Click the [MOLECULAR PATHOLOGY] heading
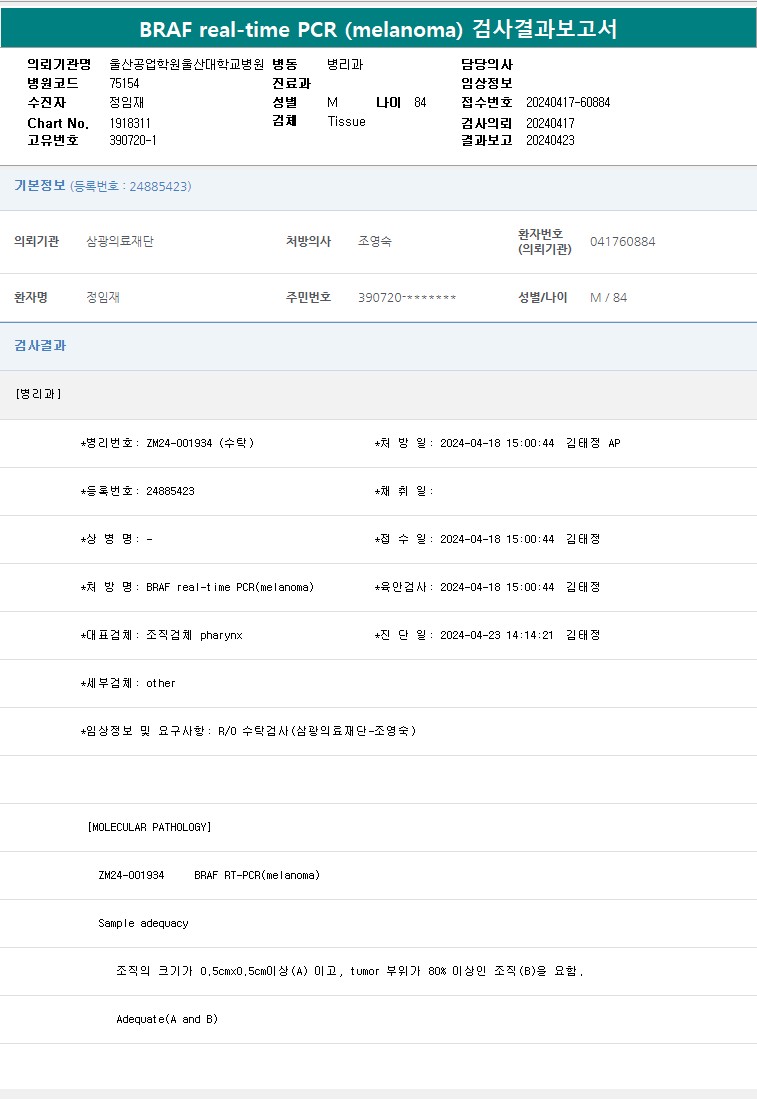 149,827
